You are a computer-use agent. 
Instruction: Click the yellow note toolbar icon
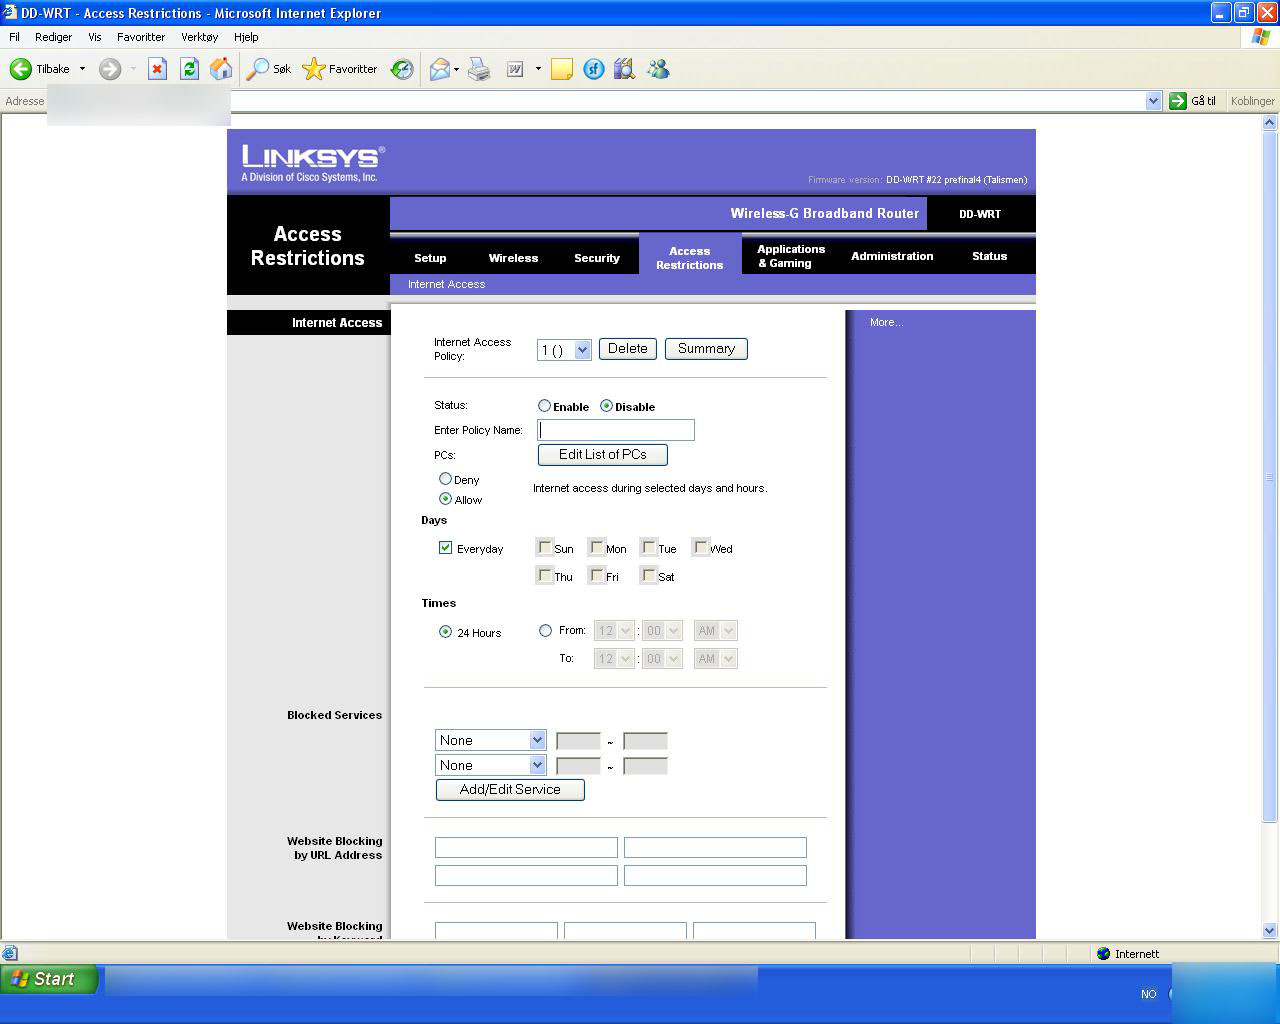[562, 69]
